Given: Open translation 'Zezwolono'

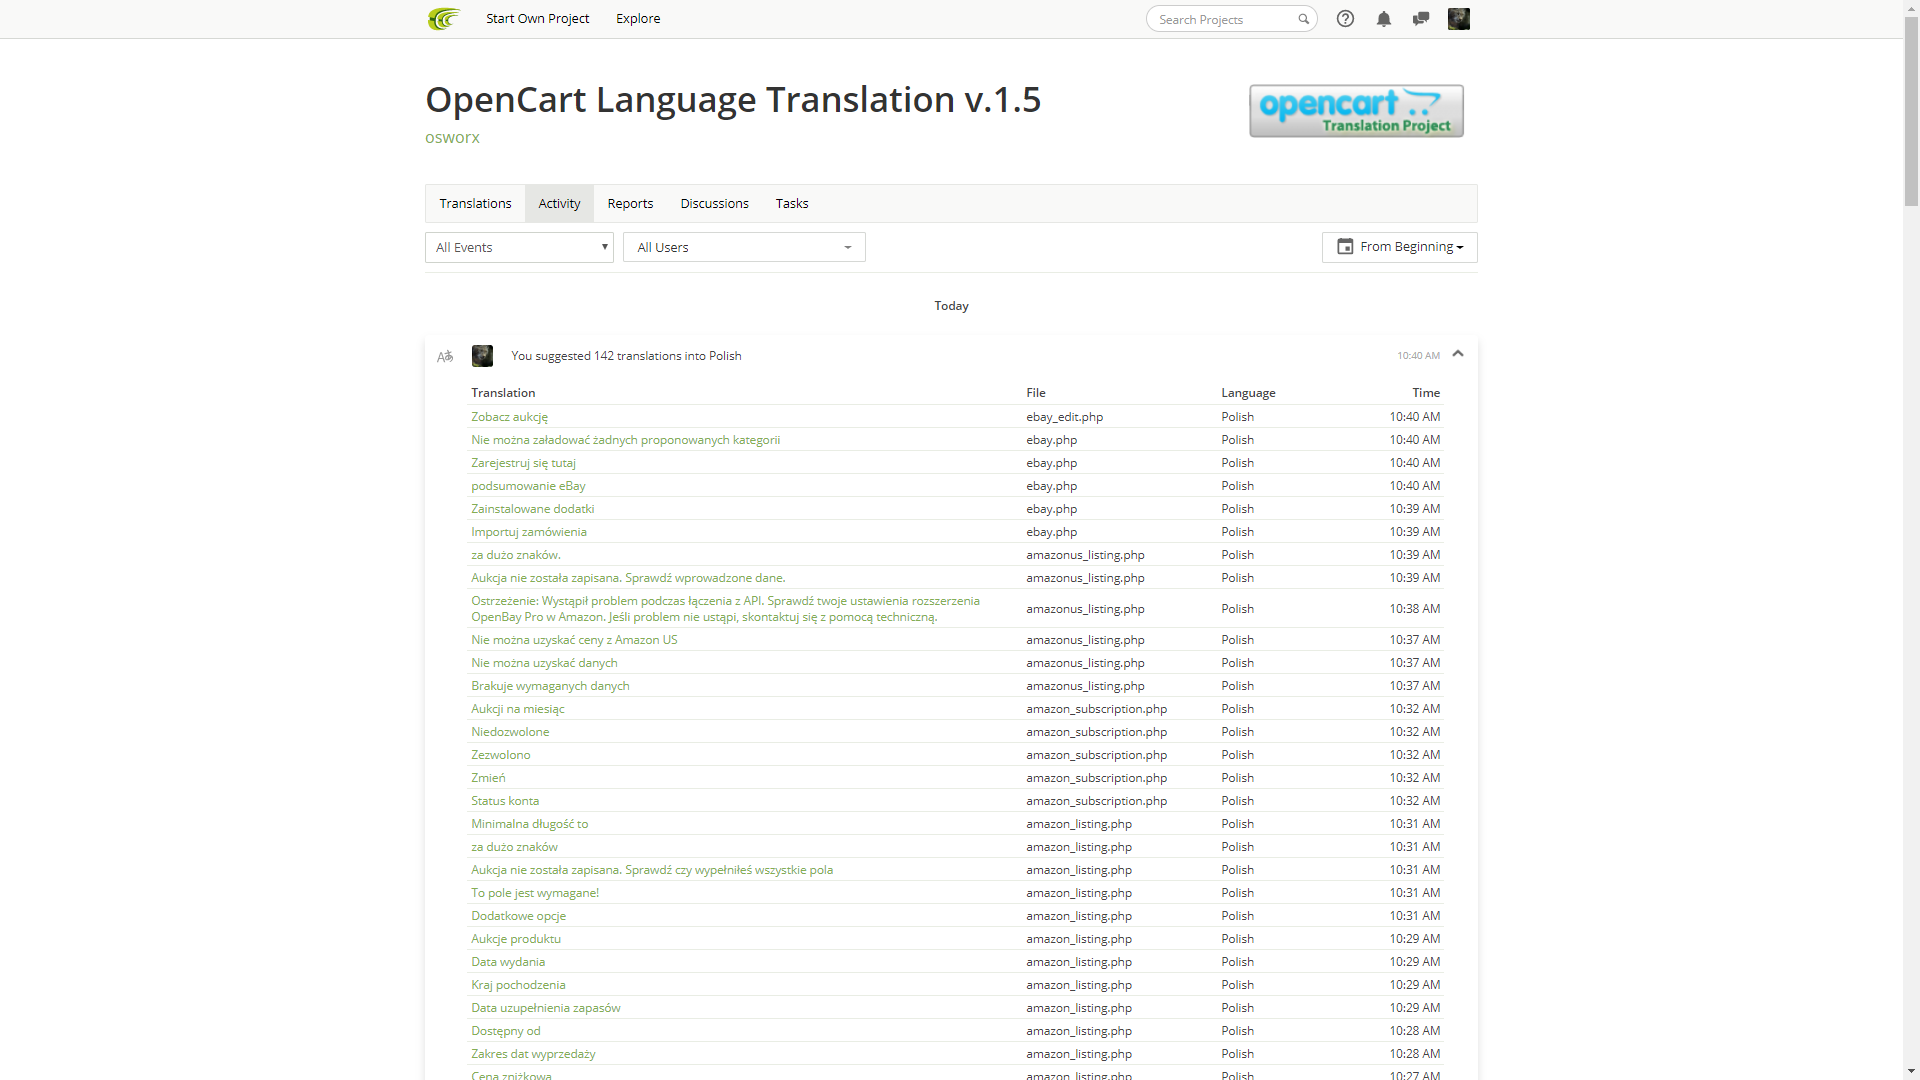Looking at the screenshot, I should coord(501,755).
